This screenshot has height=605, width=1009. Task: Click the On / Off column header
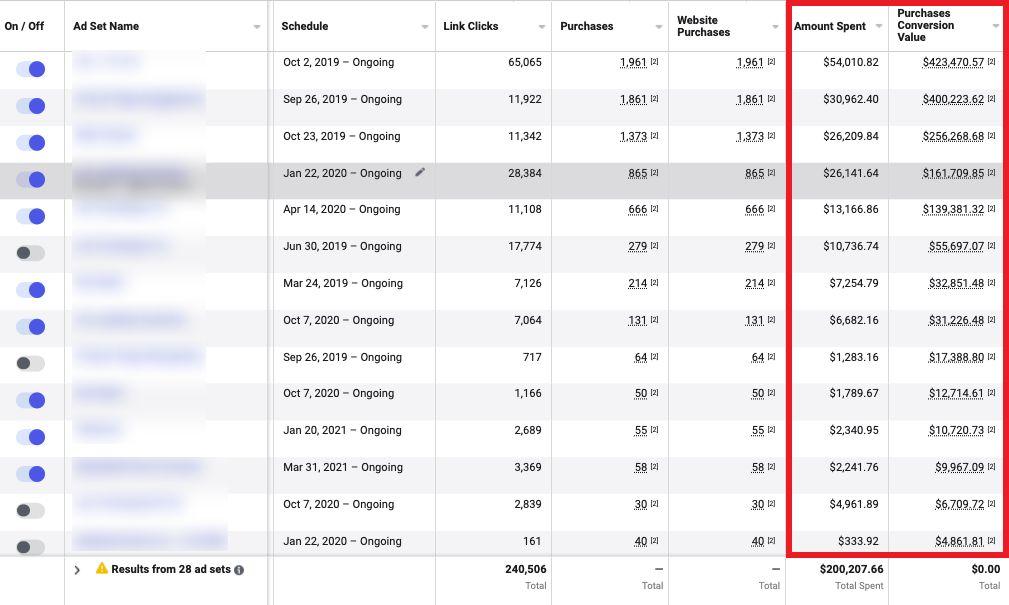(24, 26)
